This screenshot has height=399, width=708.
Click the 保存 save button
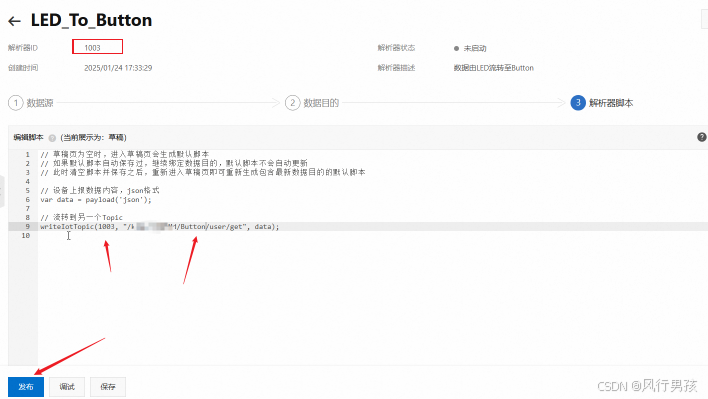click(108, 387)
